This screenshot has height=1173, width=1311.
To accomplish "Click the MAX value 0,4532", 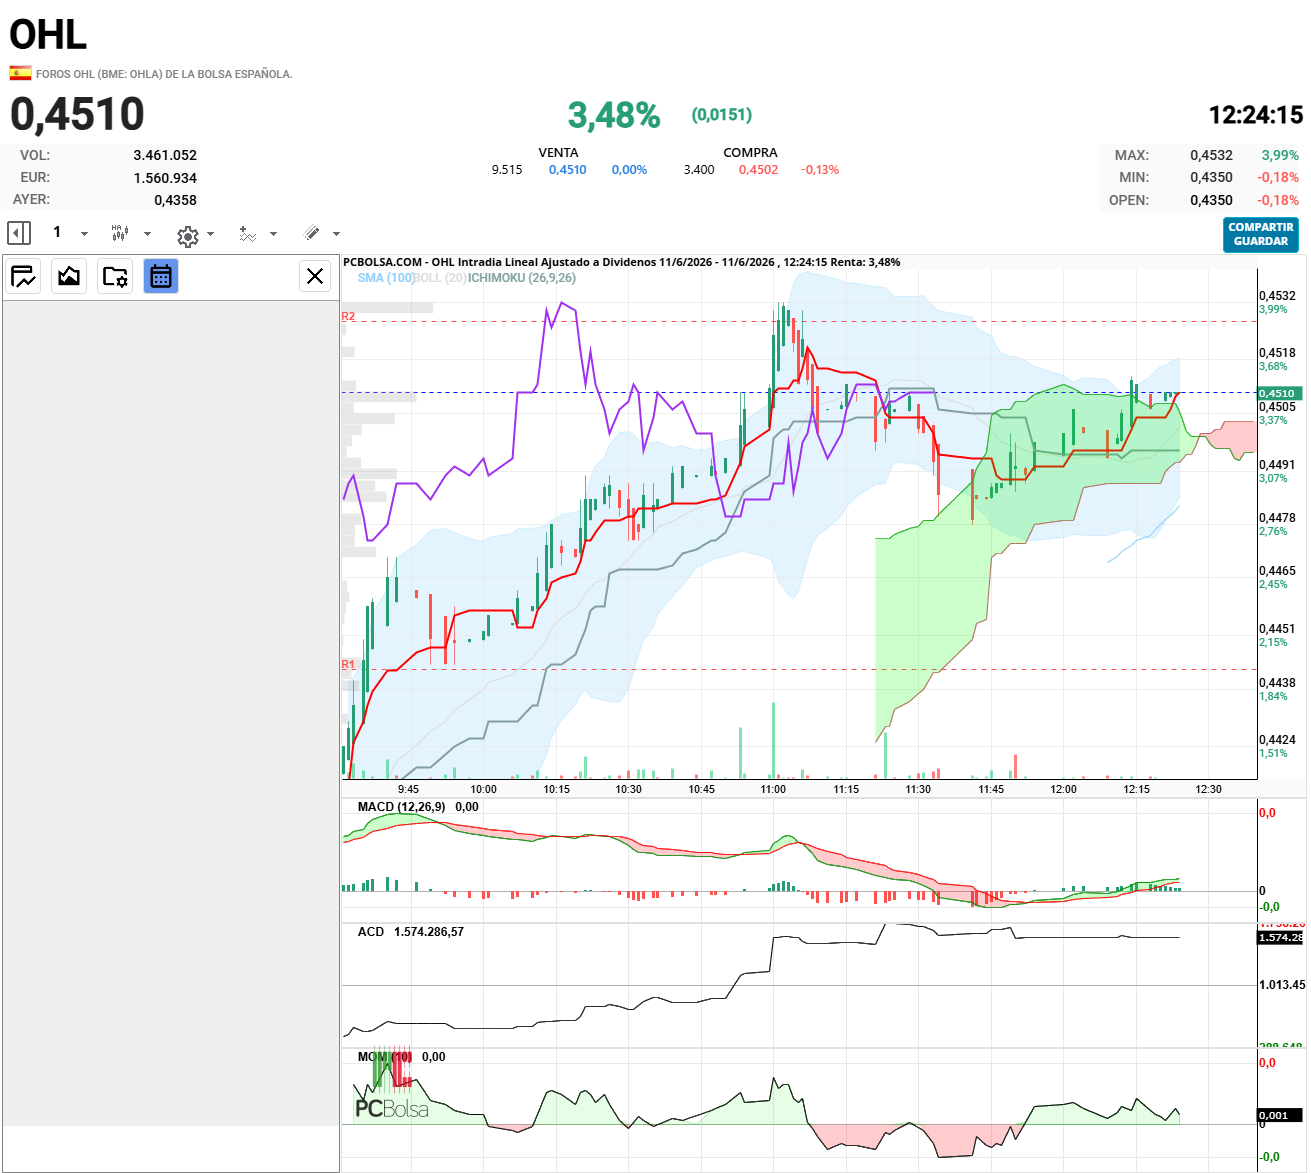I will (1211, 155).
